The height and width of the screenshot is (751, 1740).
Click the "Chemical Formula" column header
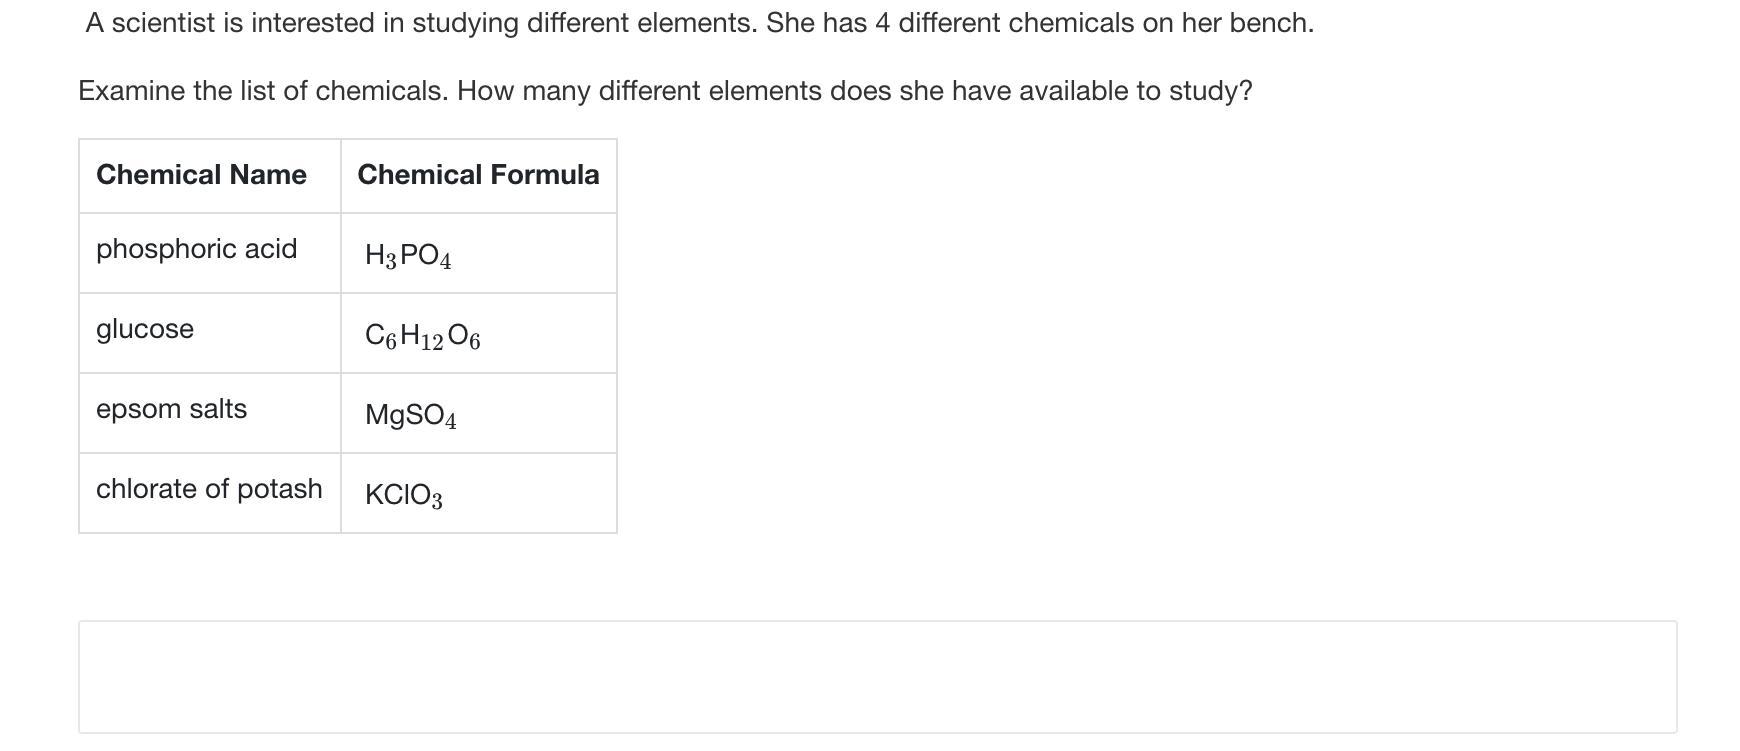478,175
